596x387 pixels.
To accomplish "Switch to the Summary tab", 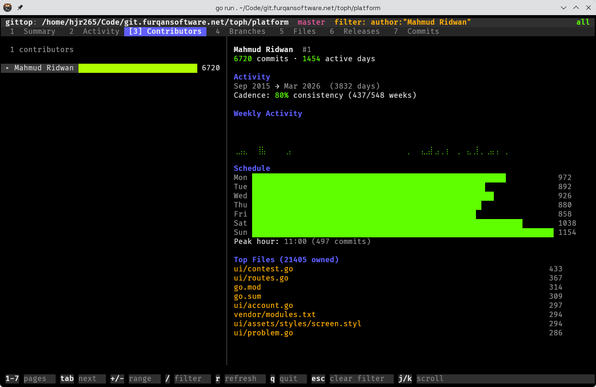I will 33,31.
